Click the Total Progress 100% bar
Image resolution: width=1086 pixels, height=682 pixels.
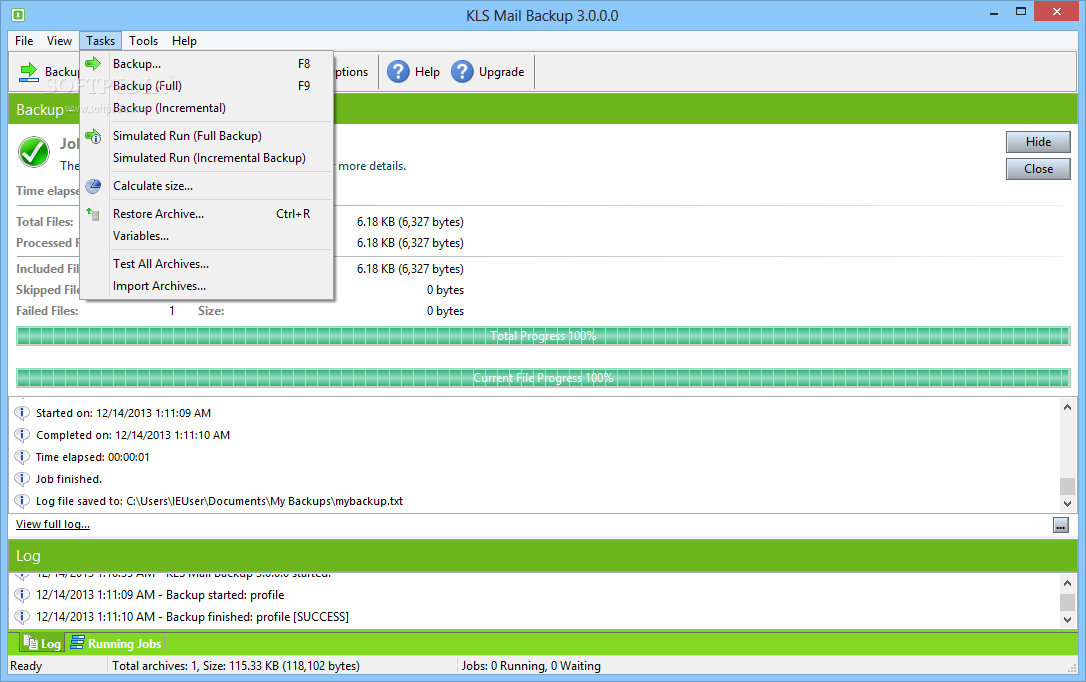click(x=543, y=336)
